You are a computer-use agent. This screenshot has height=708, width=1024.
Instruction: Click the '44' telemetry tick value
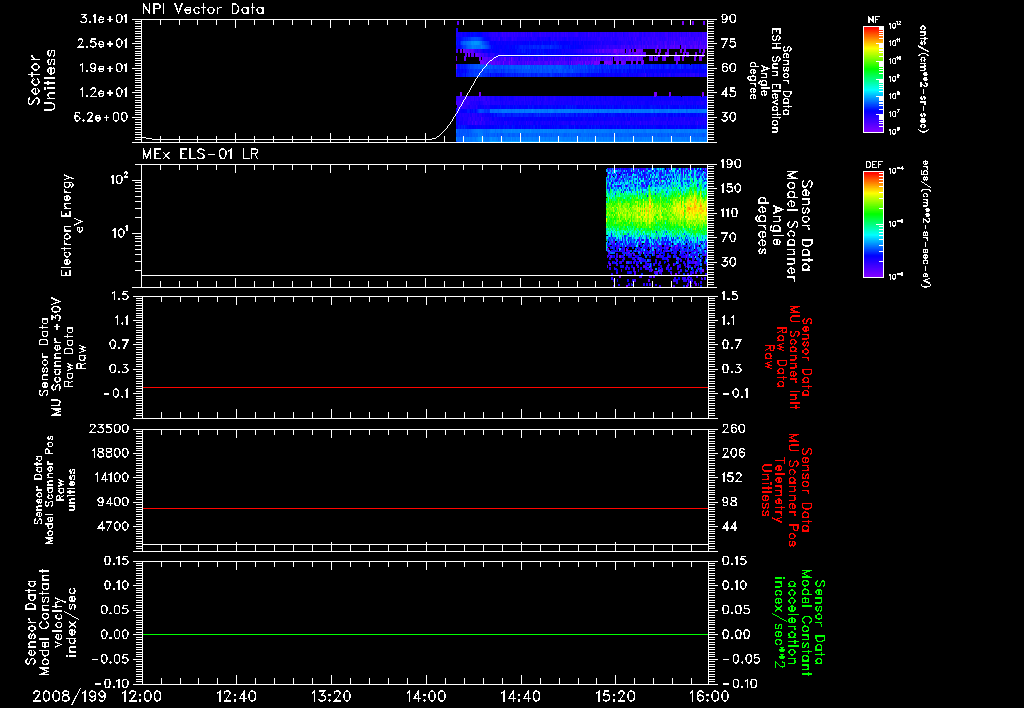point(729,526)
